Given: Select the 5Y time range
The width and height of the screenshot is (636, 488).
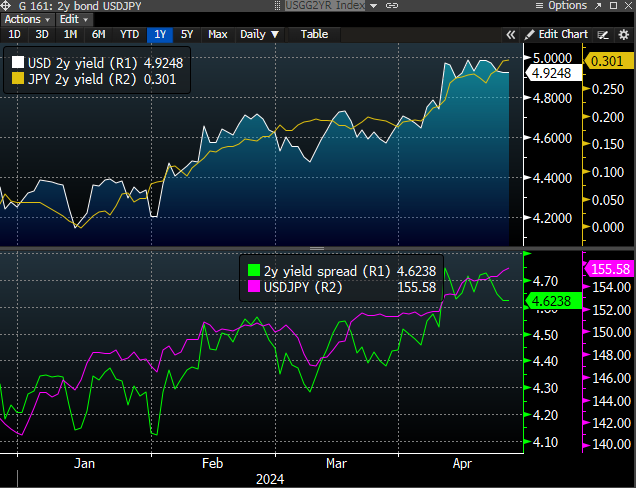Looking at the screenshot, I should tap(187, 34).
